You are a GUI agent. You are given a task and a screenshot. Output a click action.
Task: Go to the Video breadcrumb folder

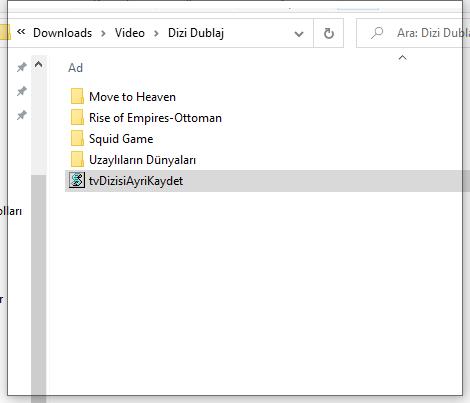(130, 33)
